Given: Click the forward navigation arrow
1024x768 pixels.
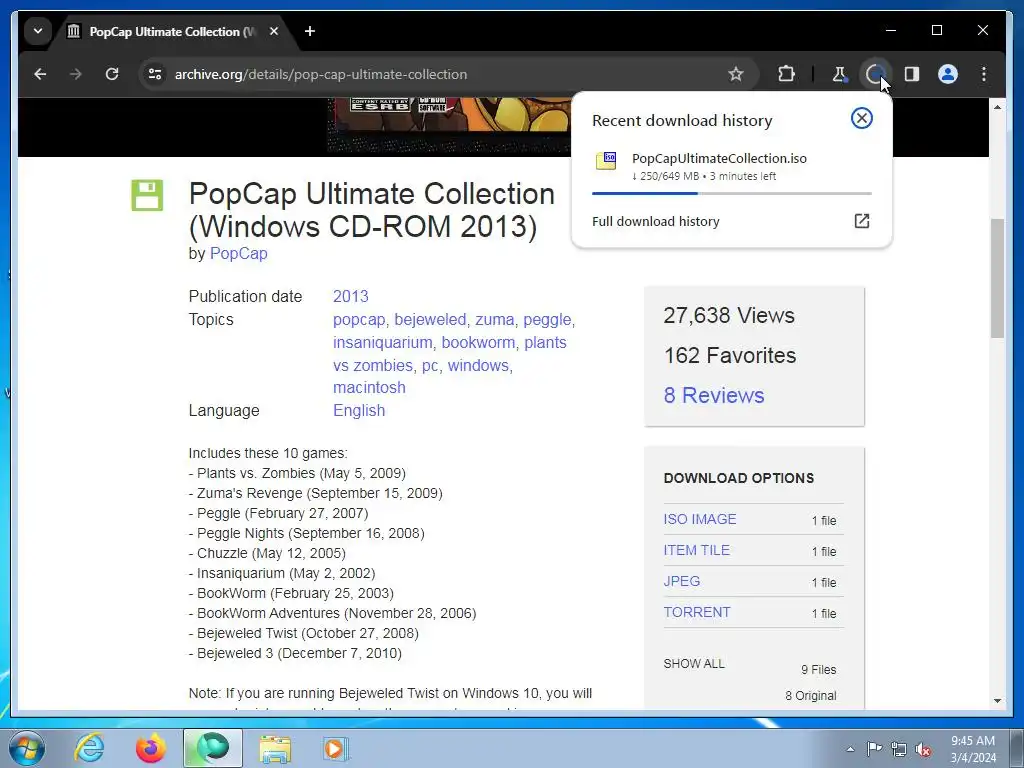Looking at the screenshot, I should [x=76, y=74].
